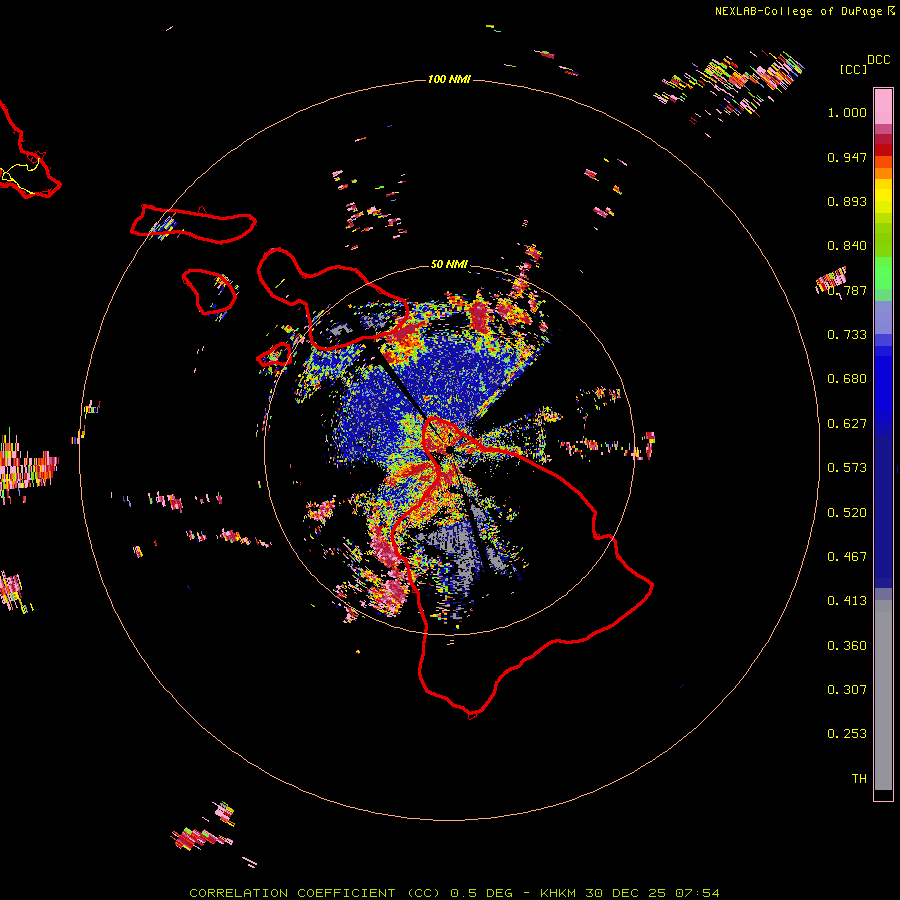Click the 0.253 scale value
This screenshot has height=900, width=900.
(847, 734)
